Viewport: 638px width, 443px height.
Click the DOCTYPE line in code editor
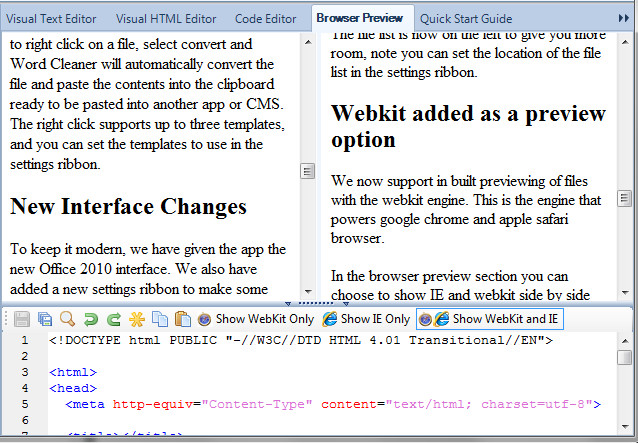click(x=300, y=340)
